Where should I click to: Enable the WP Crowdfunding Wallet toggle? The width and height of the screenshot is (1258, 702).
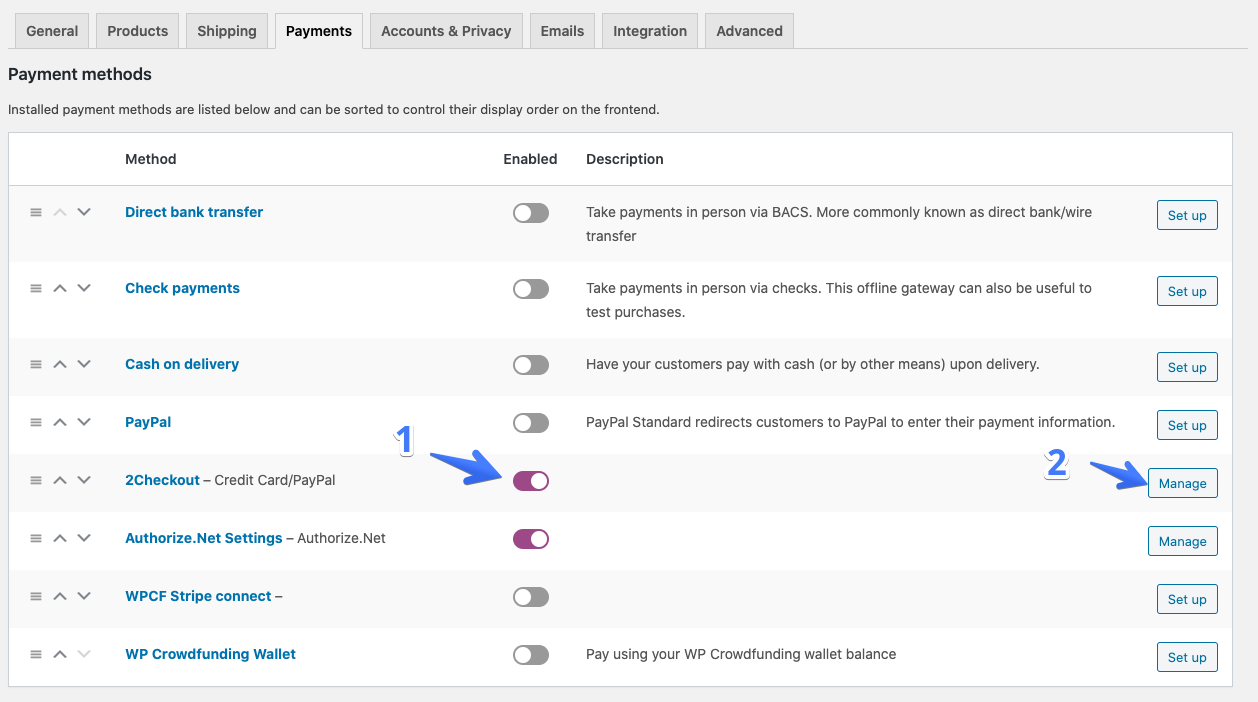pyautogui.click(x=531, y=655)
